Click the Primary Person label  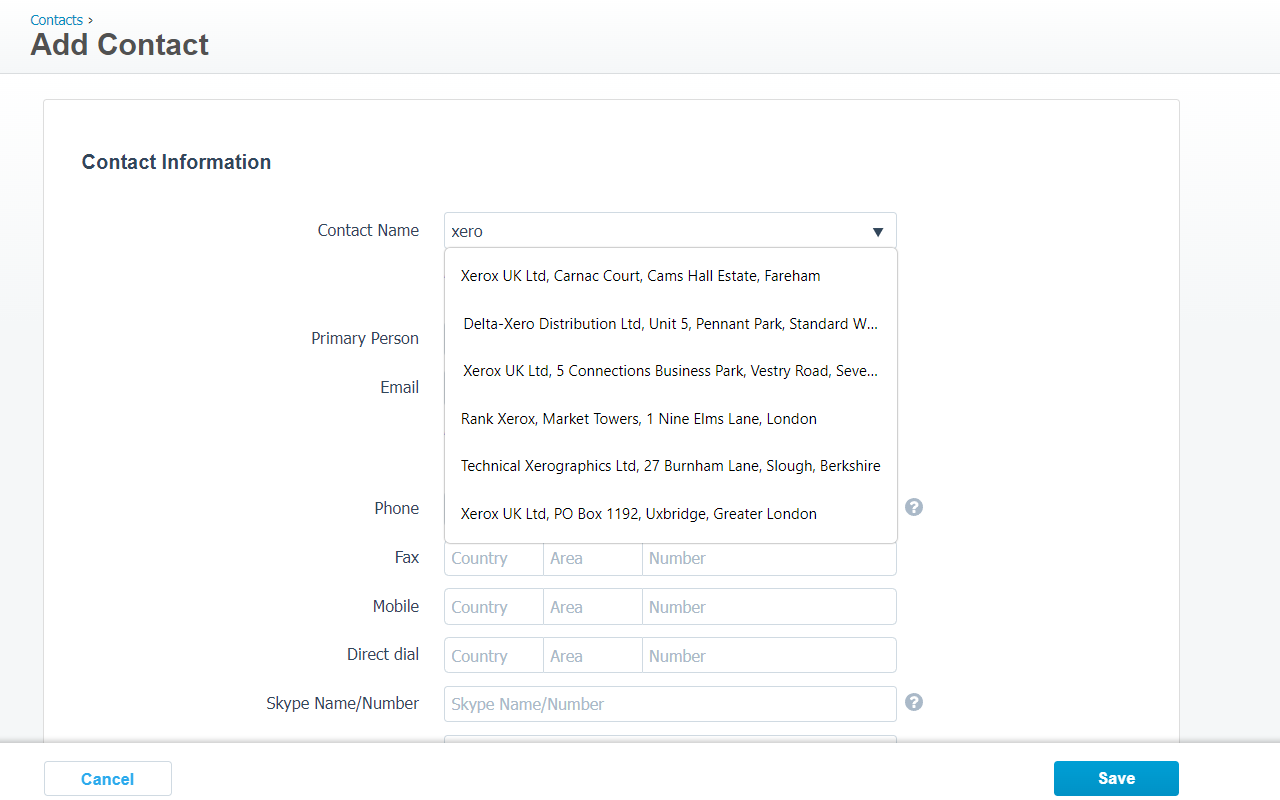coord(365,338)
